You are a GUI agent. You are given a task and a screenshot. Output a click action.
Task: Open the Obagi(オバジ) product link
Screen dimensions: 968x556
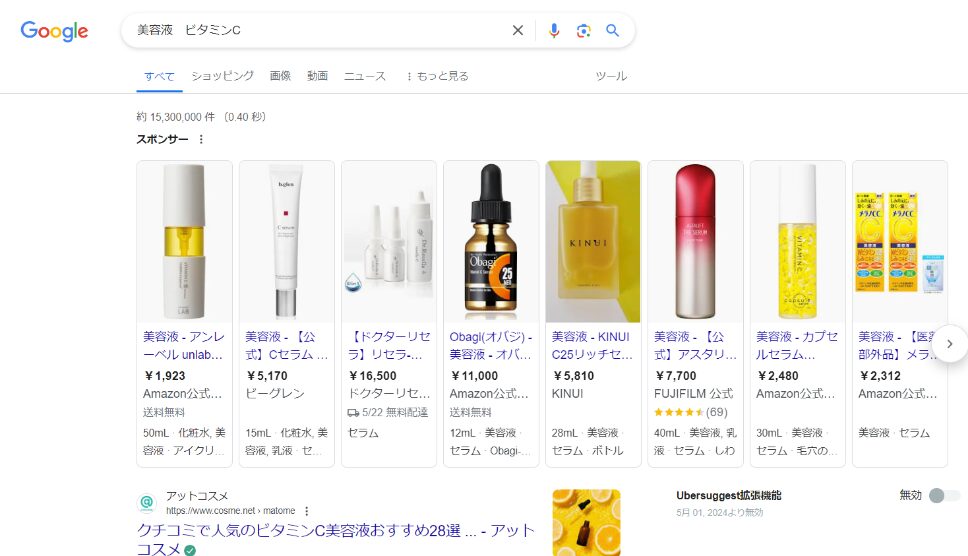tap(491, 346)
